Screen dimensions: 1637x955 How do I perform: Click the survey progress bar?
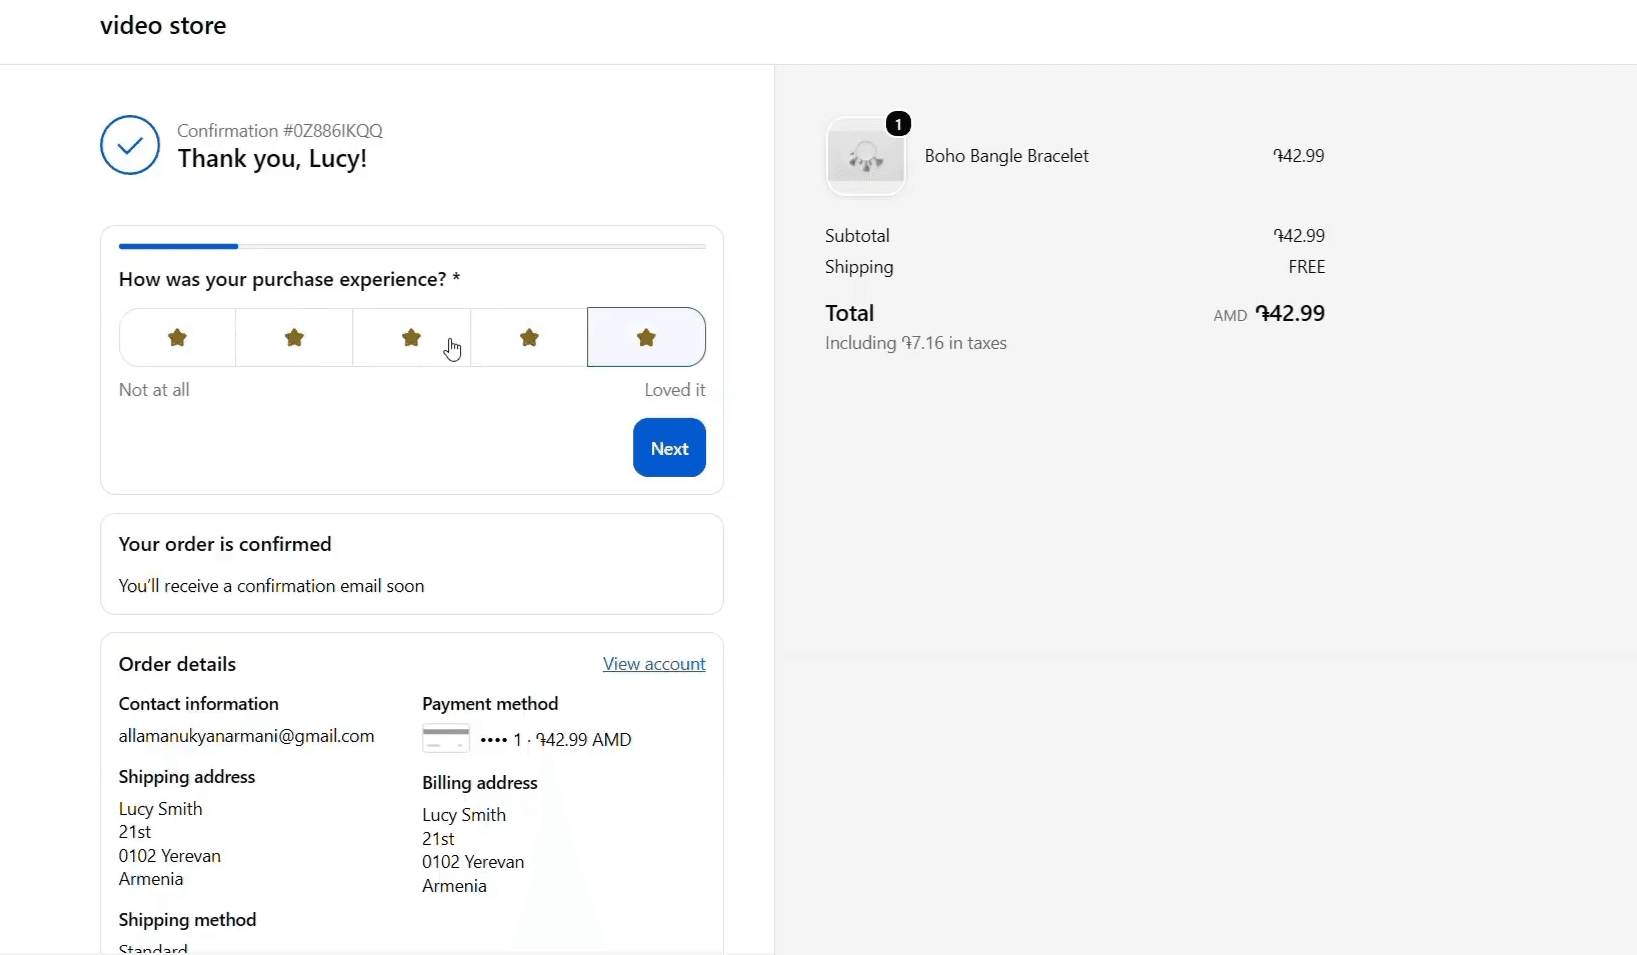pyautogui.click(x=412, y=246)
